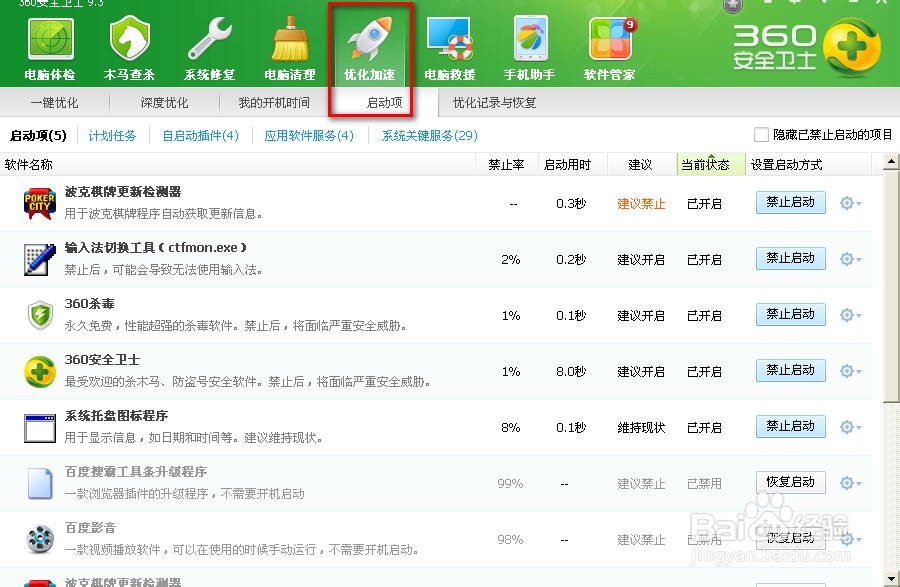Click 禁止启动 for 360杀毒

pos(791,314)
